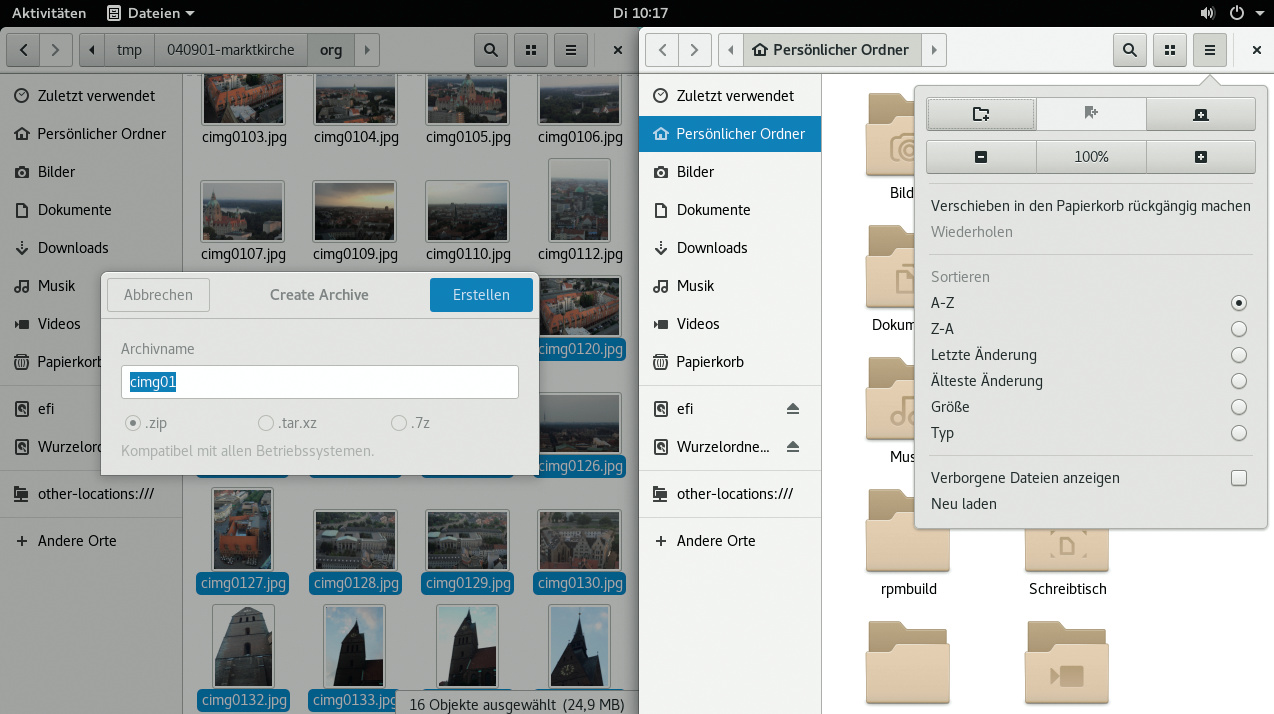Click the add bookmark icon in popover
The image size is (1274, 714).
[1091, 114]
